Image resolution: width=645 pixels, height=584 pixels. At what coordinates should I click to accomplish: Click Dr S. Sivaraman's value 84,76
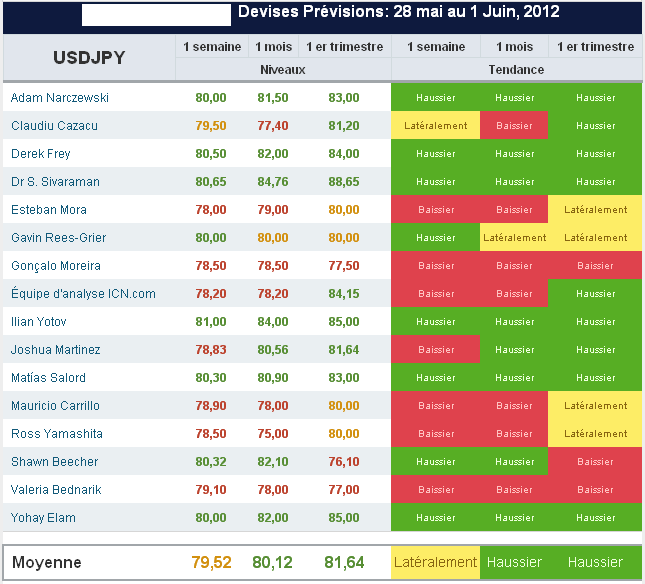[273, 182]
